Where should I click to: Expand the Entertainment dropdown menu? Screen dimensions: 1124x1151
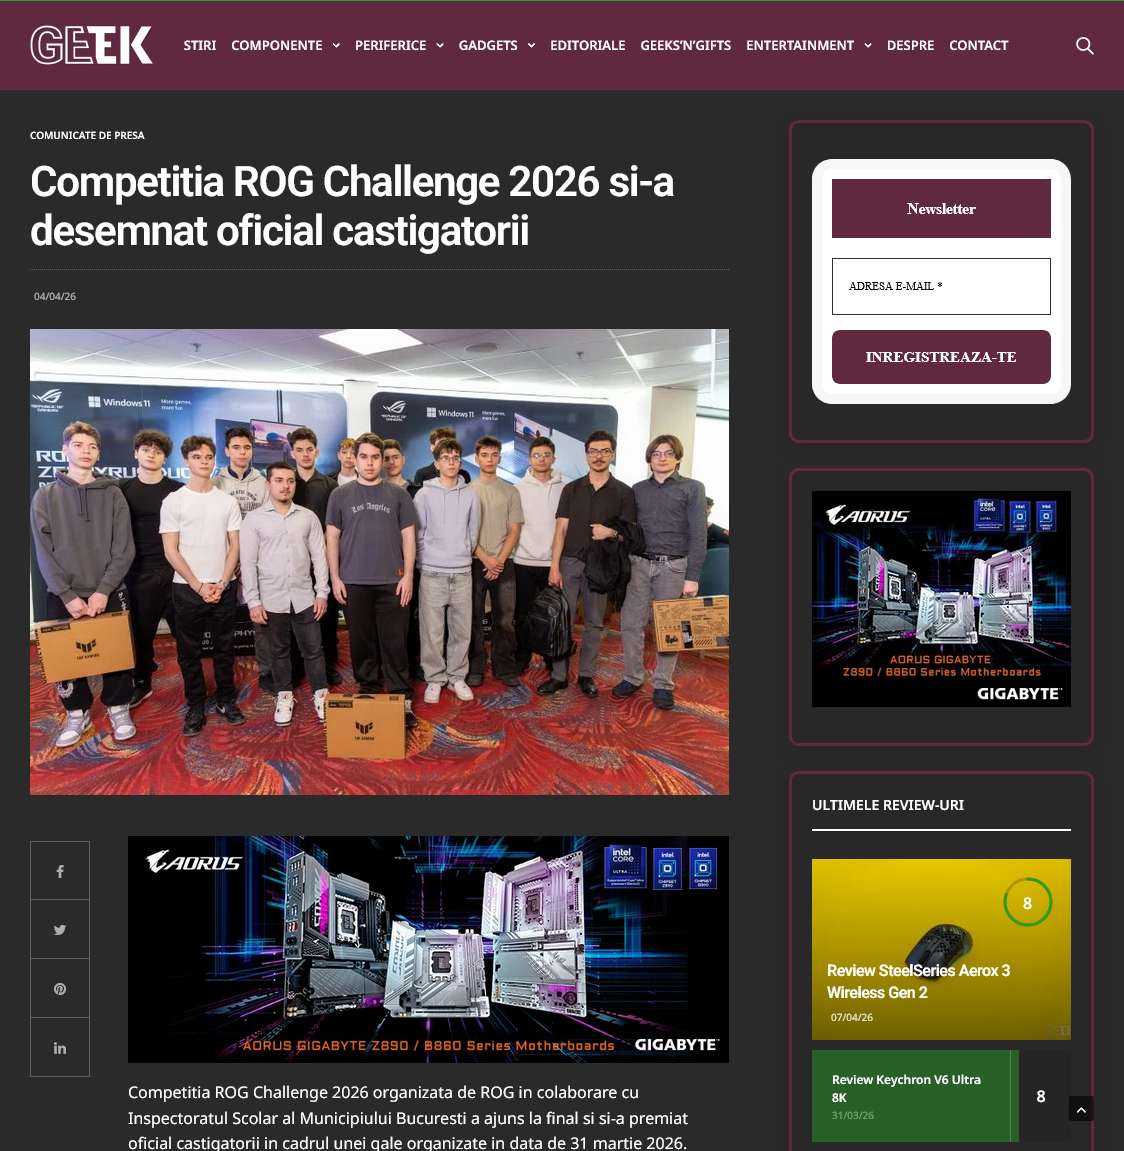click(x=808, y=46)
